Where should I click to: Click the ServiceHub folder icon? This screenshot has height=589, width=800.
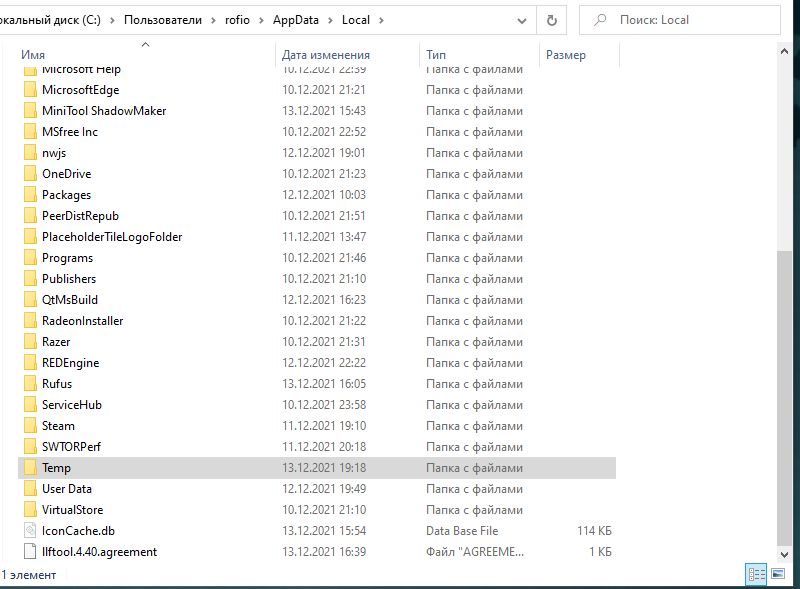pyautogui.click(x=30, y=405)
